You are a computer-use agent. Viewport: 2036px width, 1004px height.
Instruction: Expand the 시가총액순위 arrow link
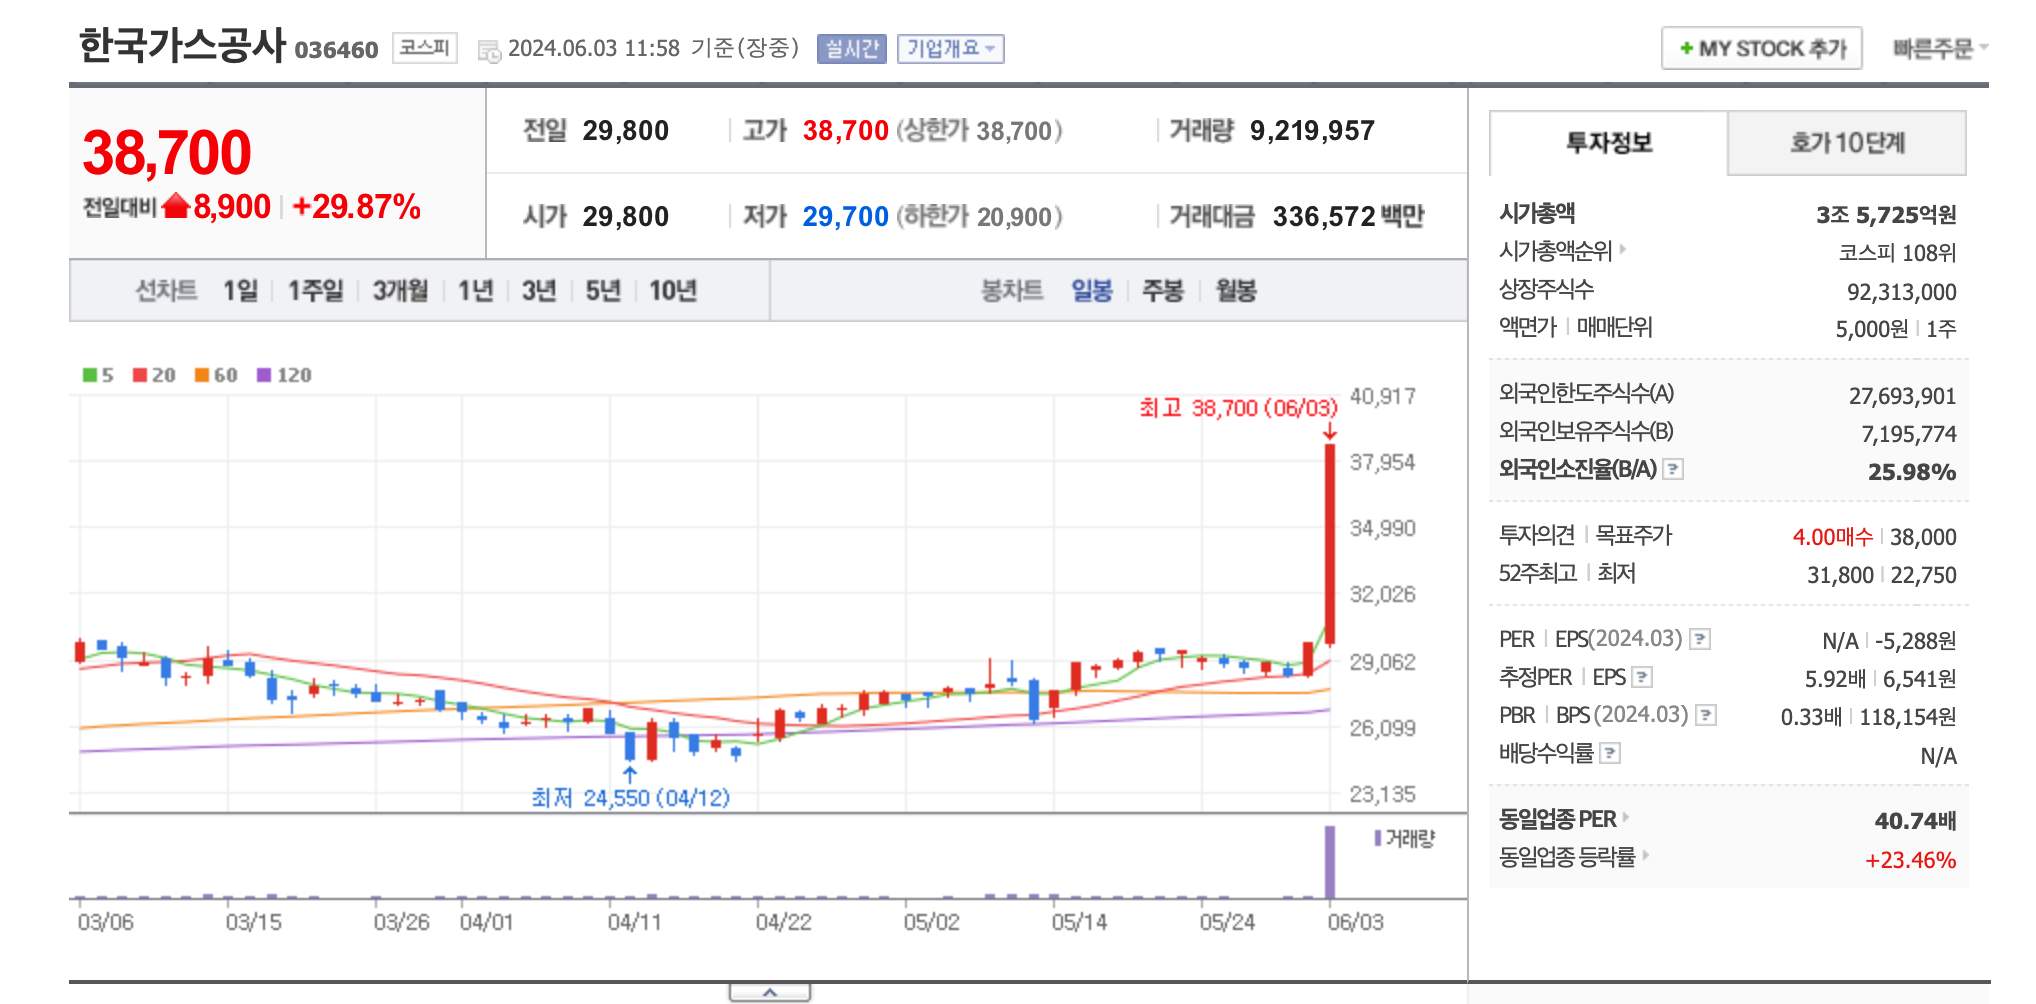1623,249
